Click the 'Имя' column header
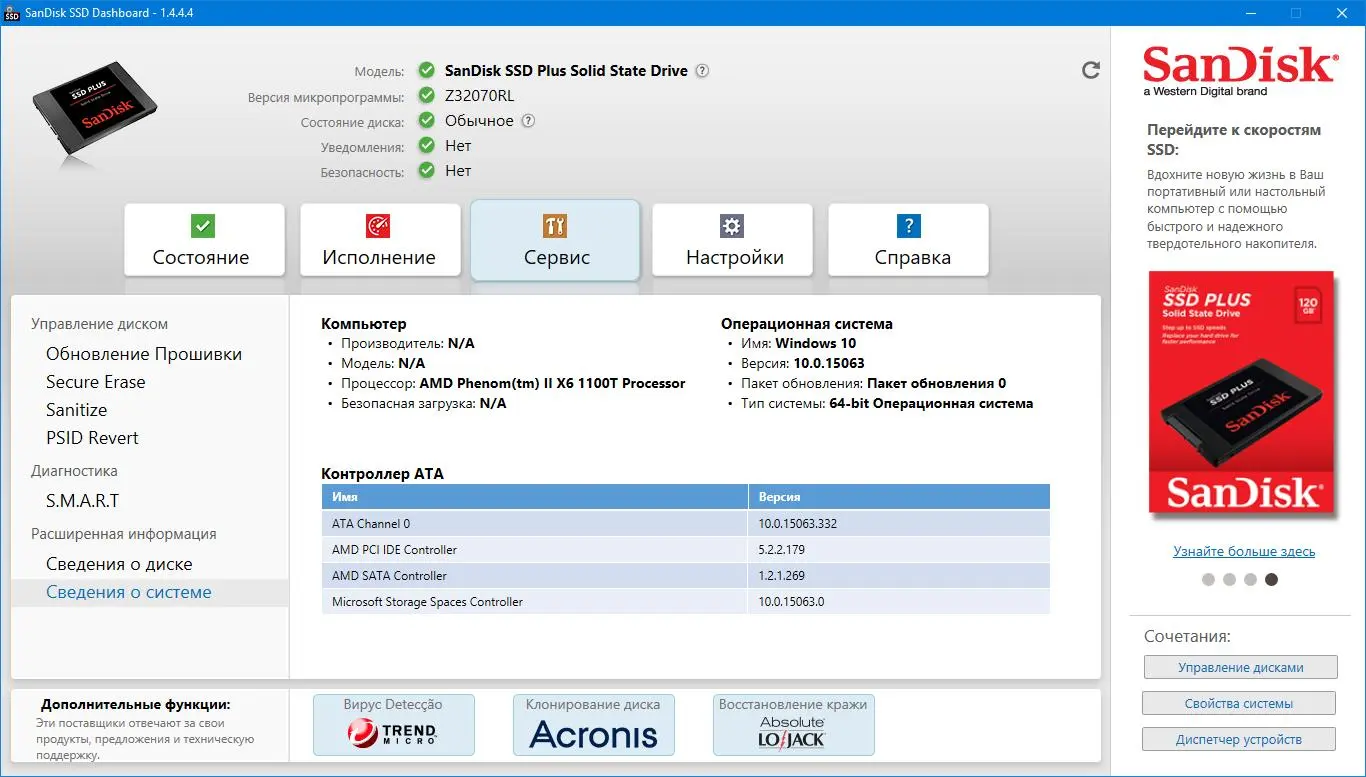 coord(535,497)
